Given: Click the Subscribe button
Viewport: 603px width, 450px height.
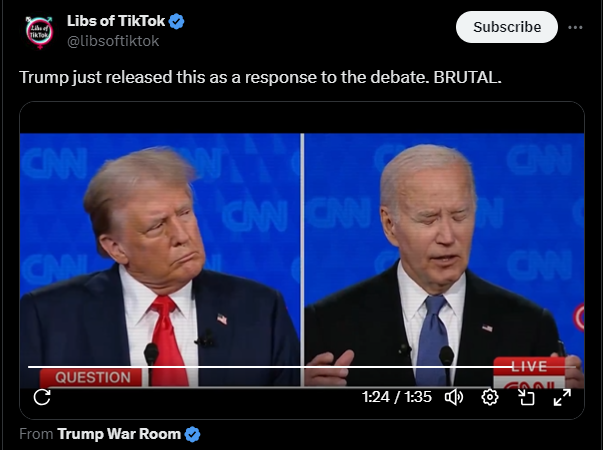Looking at the screenshot, I should click(507, 27).
